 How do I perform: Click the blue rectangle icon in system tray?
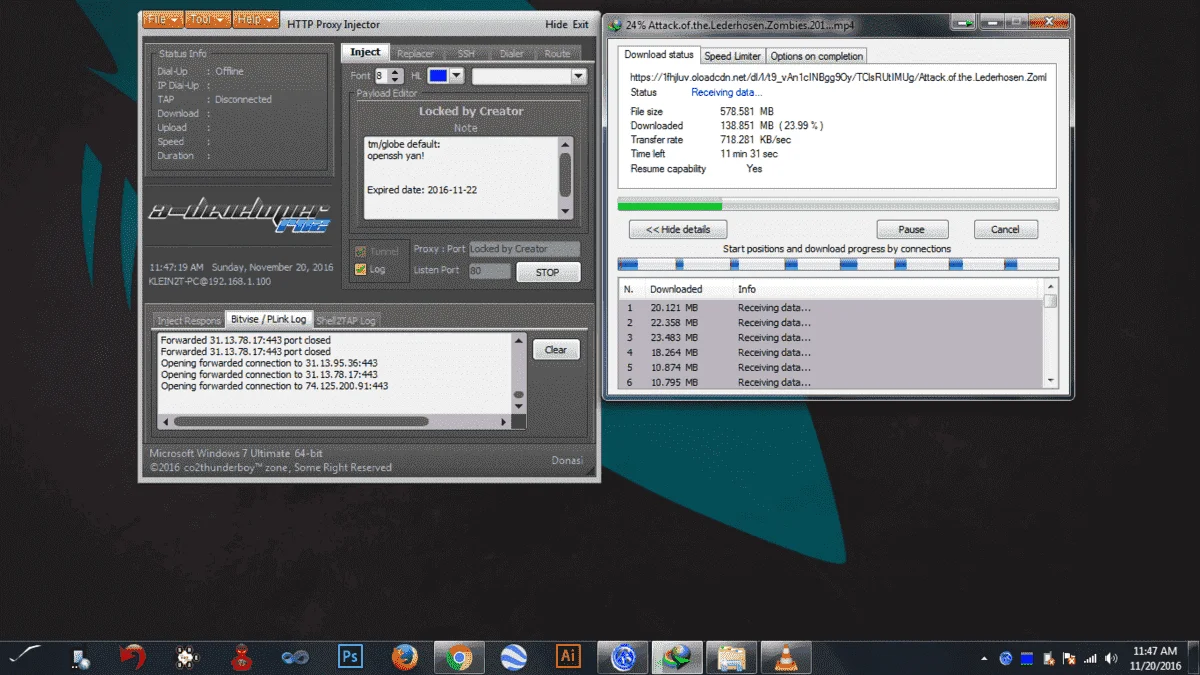[1027, 658]
